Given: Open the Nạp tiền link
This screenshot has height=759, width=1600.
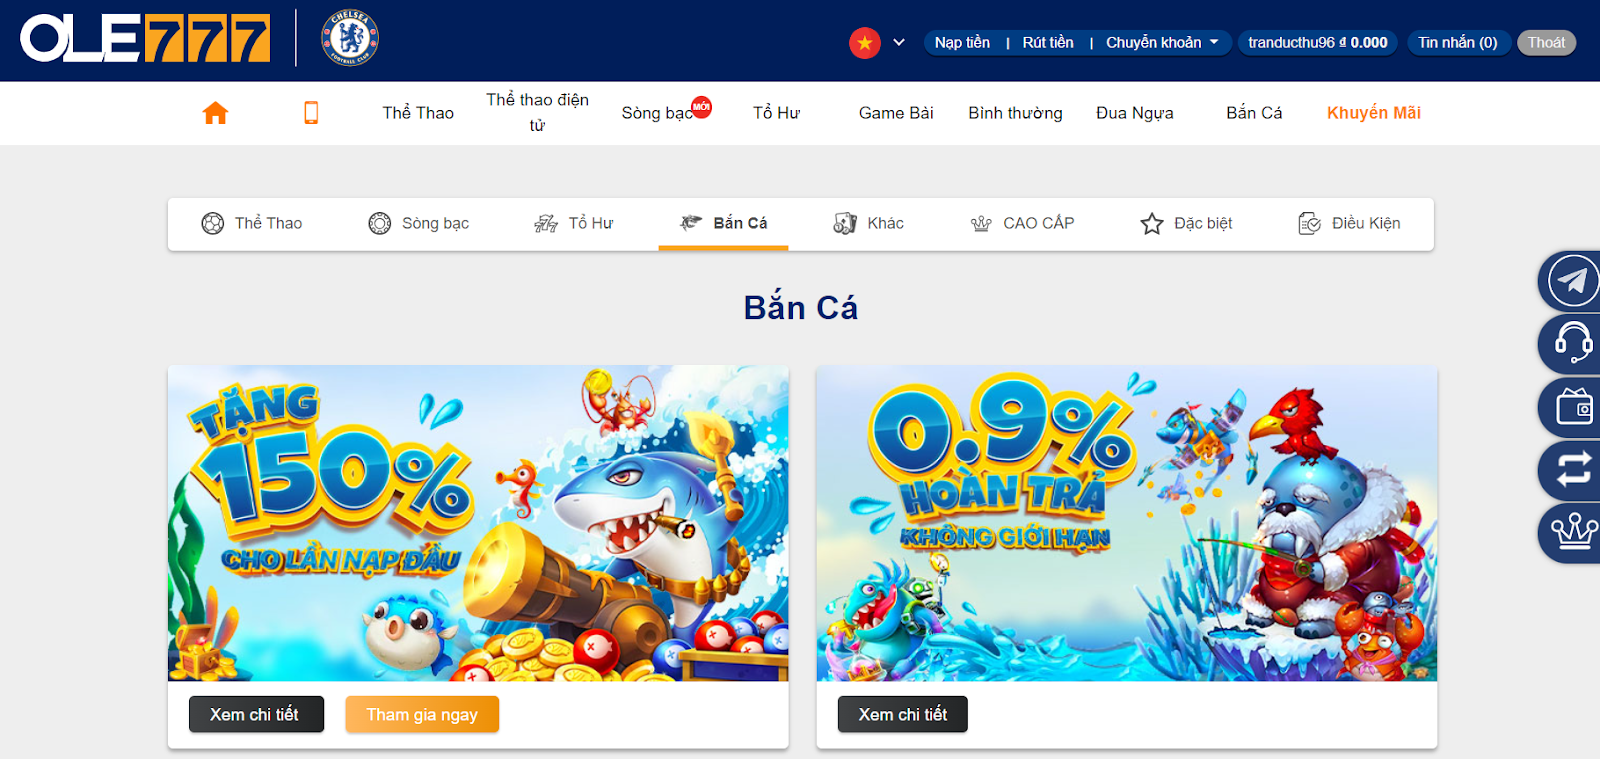Looking at the screenshot, I should point(962,43).
